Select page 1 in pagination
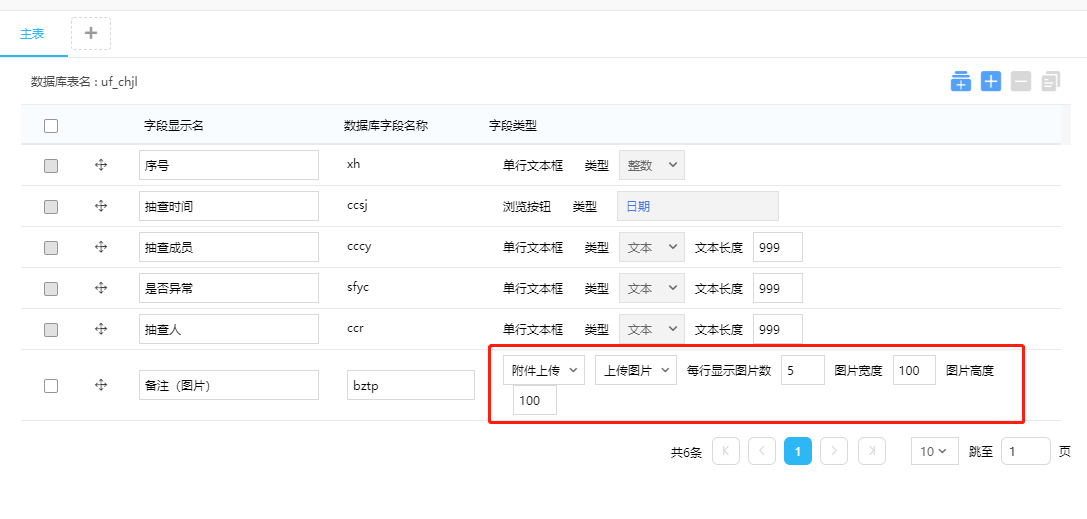 click(798, 452)
